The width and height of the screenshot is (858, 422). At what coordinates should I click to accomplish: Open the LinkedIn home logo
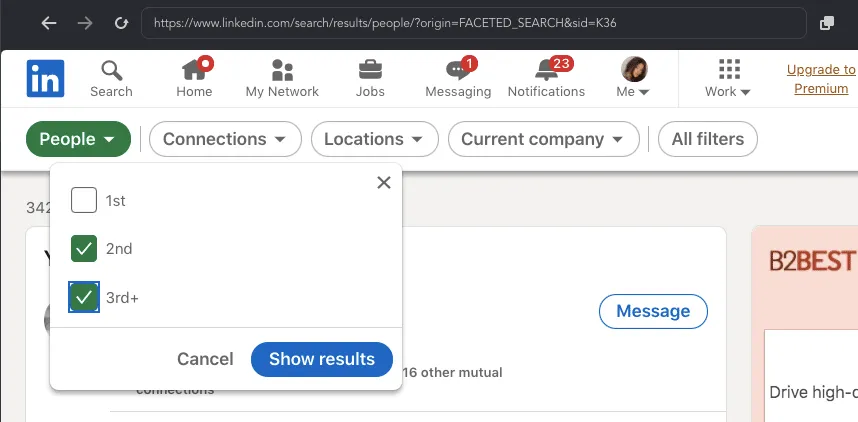pyautogui.click(x=45, y=78)
